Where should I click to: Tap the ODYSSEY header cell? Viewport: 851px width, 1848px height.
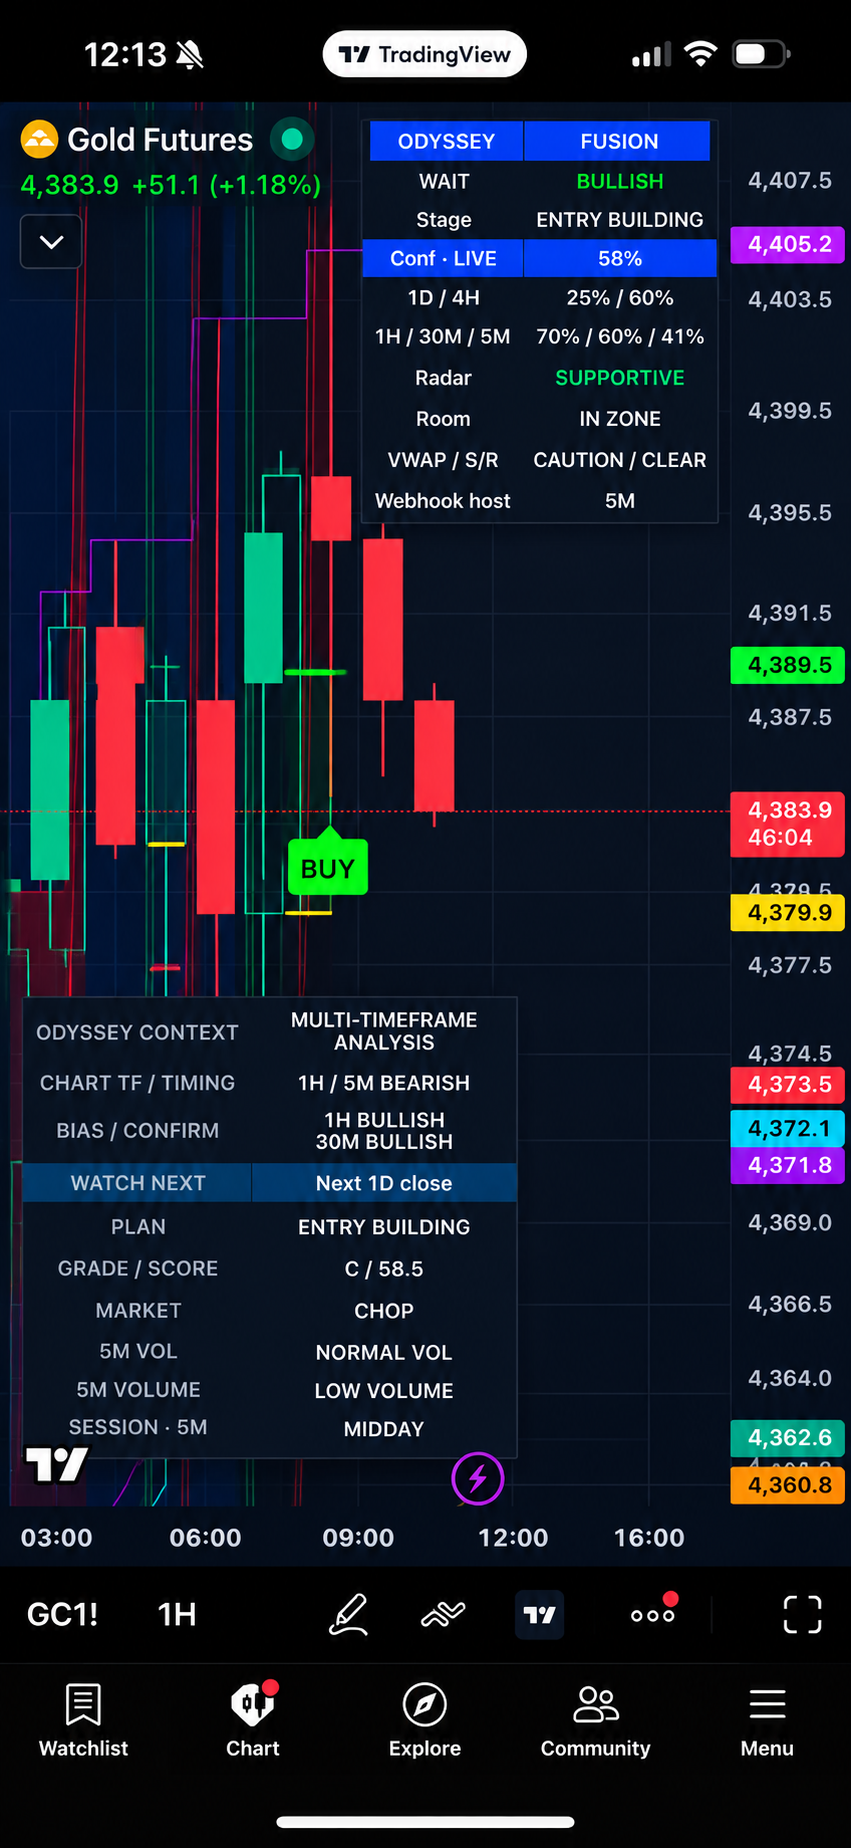[446, 141]
